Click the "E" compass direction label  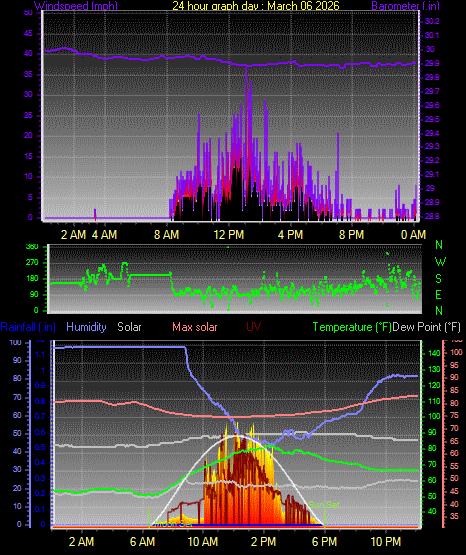point(438,294)
